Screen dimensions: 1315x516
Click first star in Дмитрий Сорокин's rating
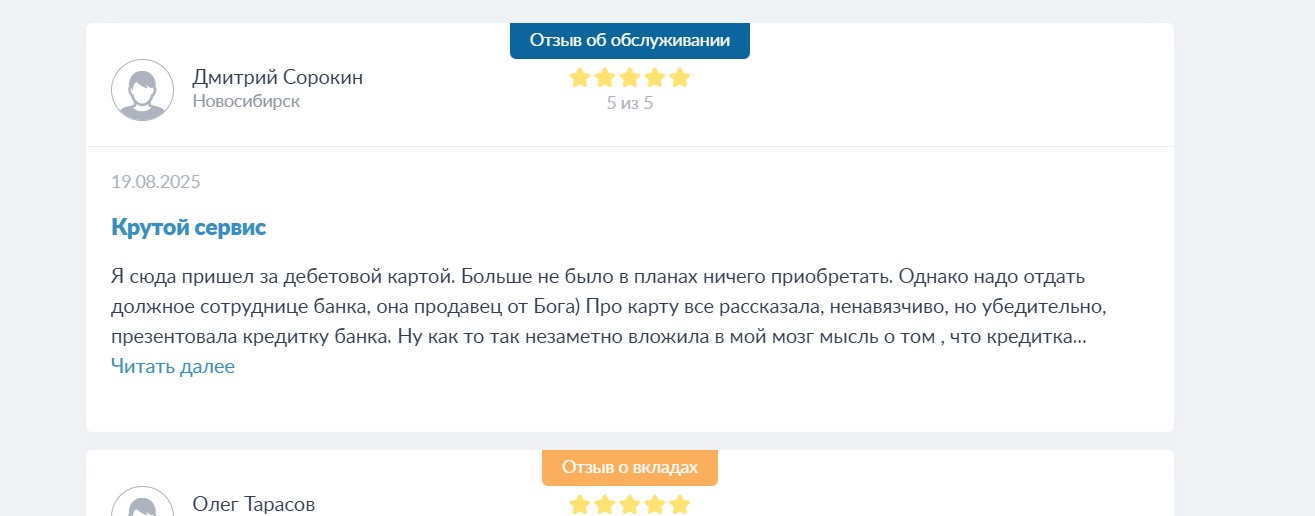580,77
